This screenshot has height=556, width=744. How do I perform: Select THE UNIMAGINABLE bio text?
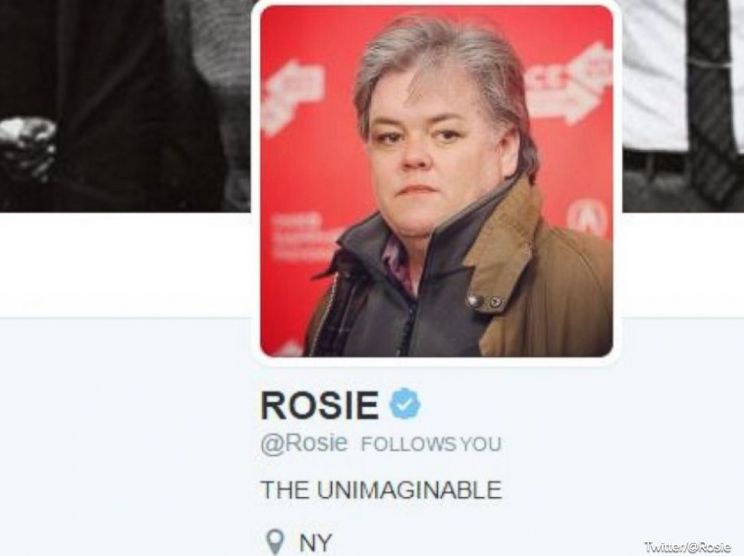pos(381,490)
